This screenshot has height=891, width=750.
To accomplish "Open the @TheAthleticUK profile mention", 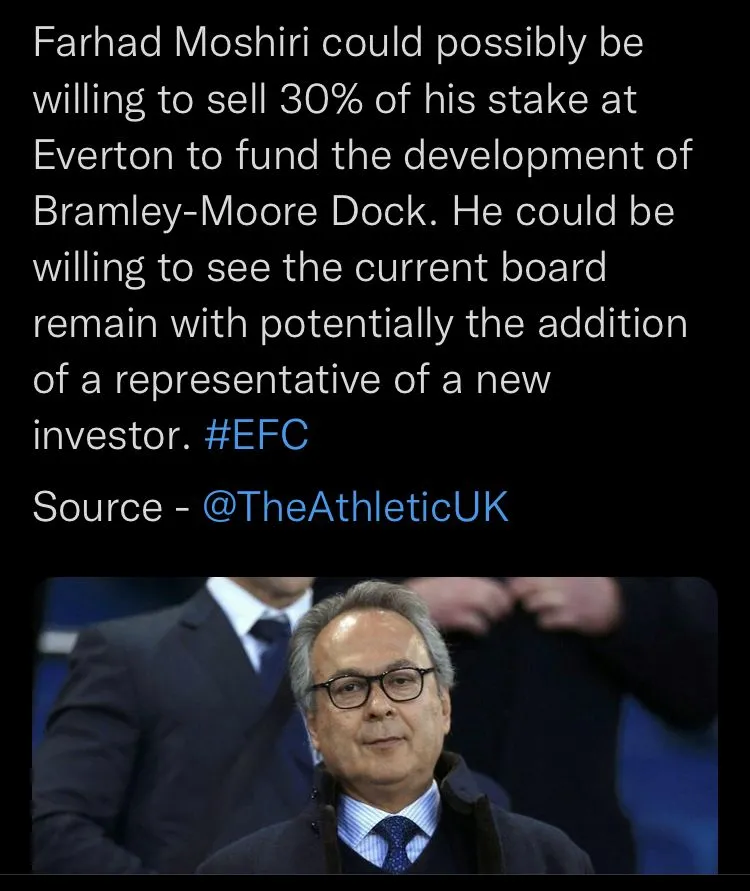I will 355,507.
